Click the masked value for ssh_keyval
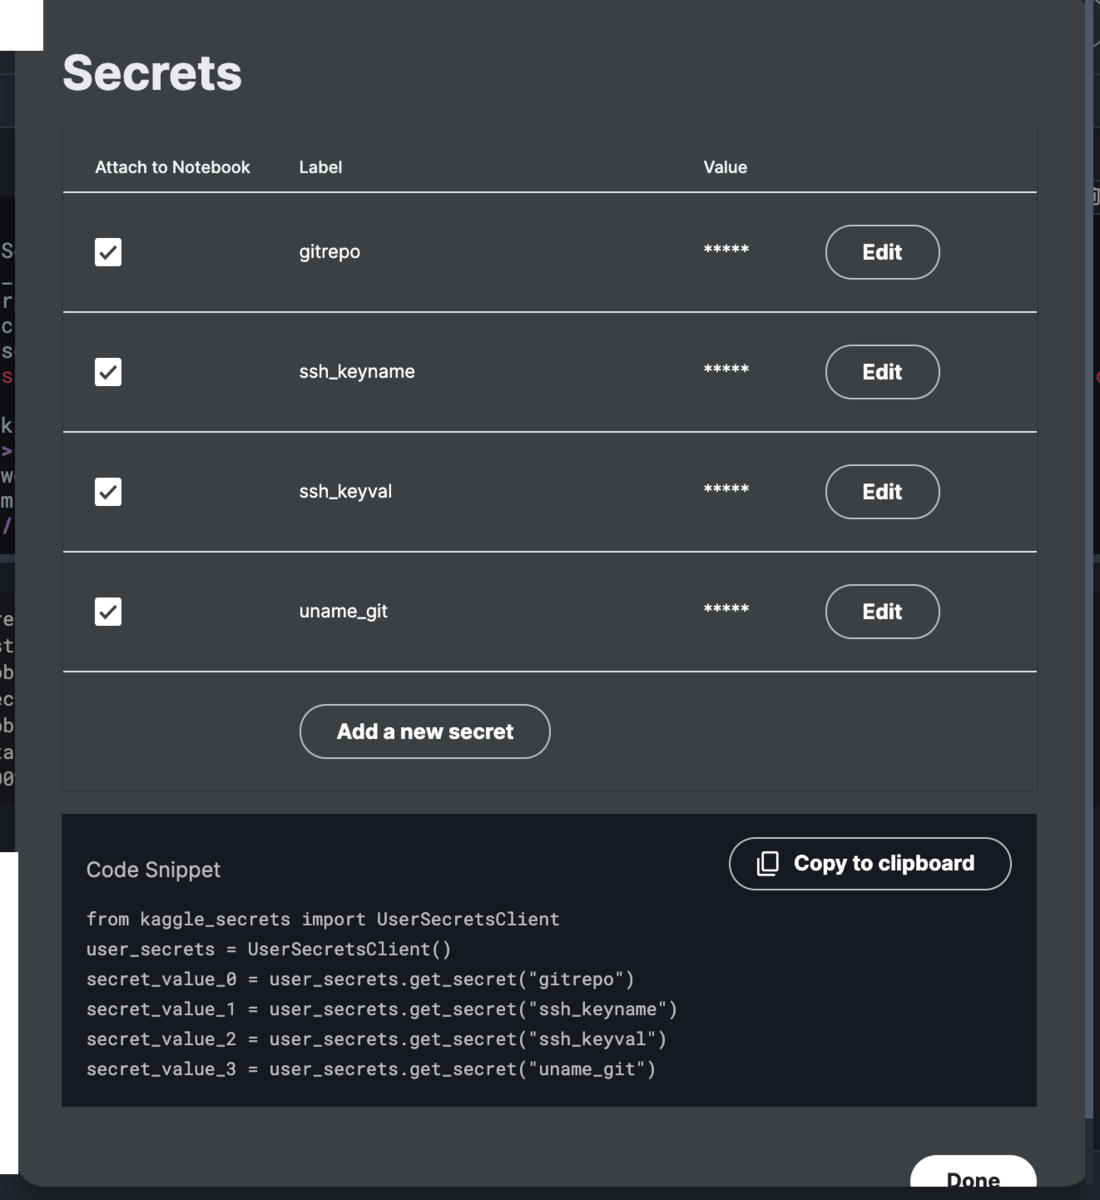Screen dimensions: 1100x1200 point(726,490)
